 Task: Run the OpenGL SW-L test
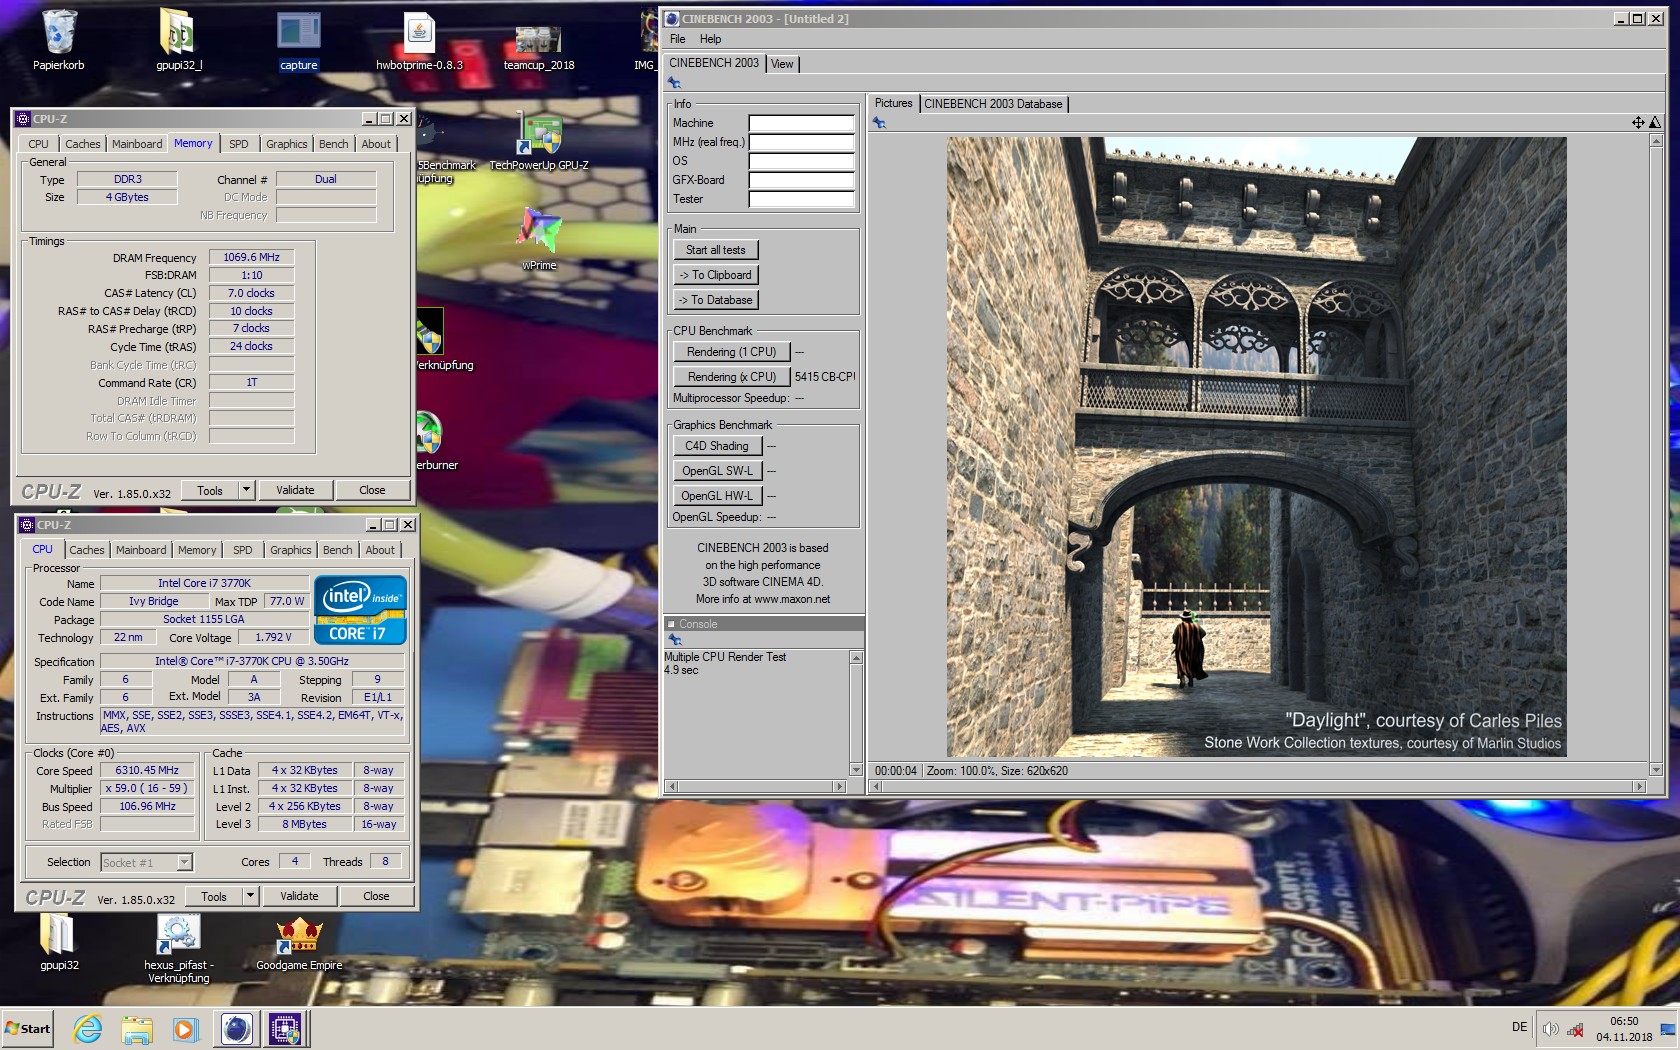(717, 471)
